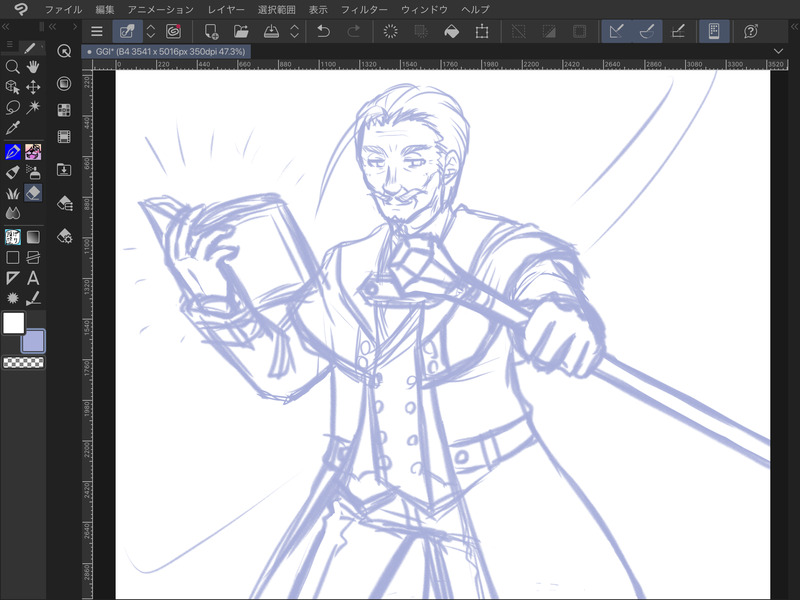Screen dimensions: 800x600
Task: Click the New canvas button
Action: coord(211,32)
